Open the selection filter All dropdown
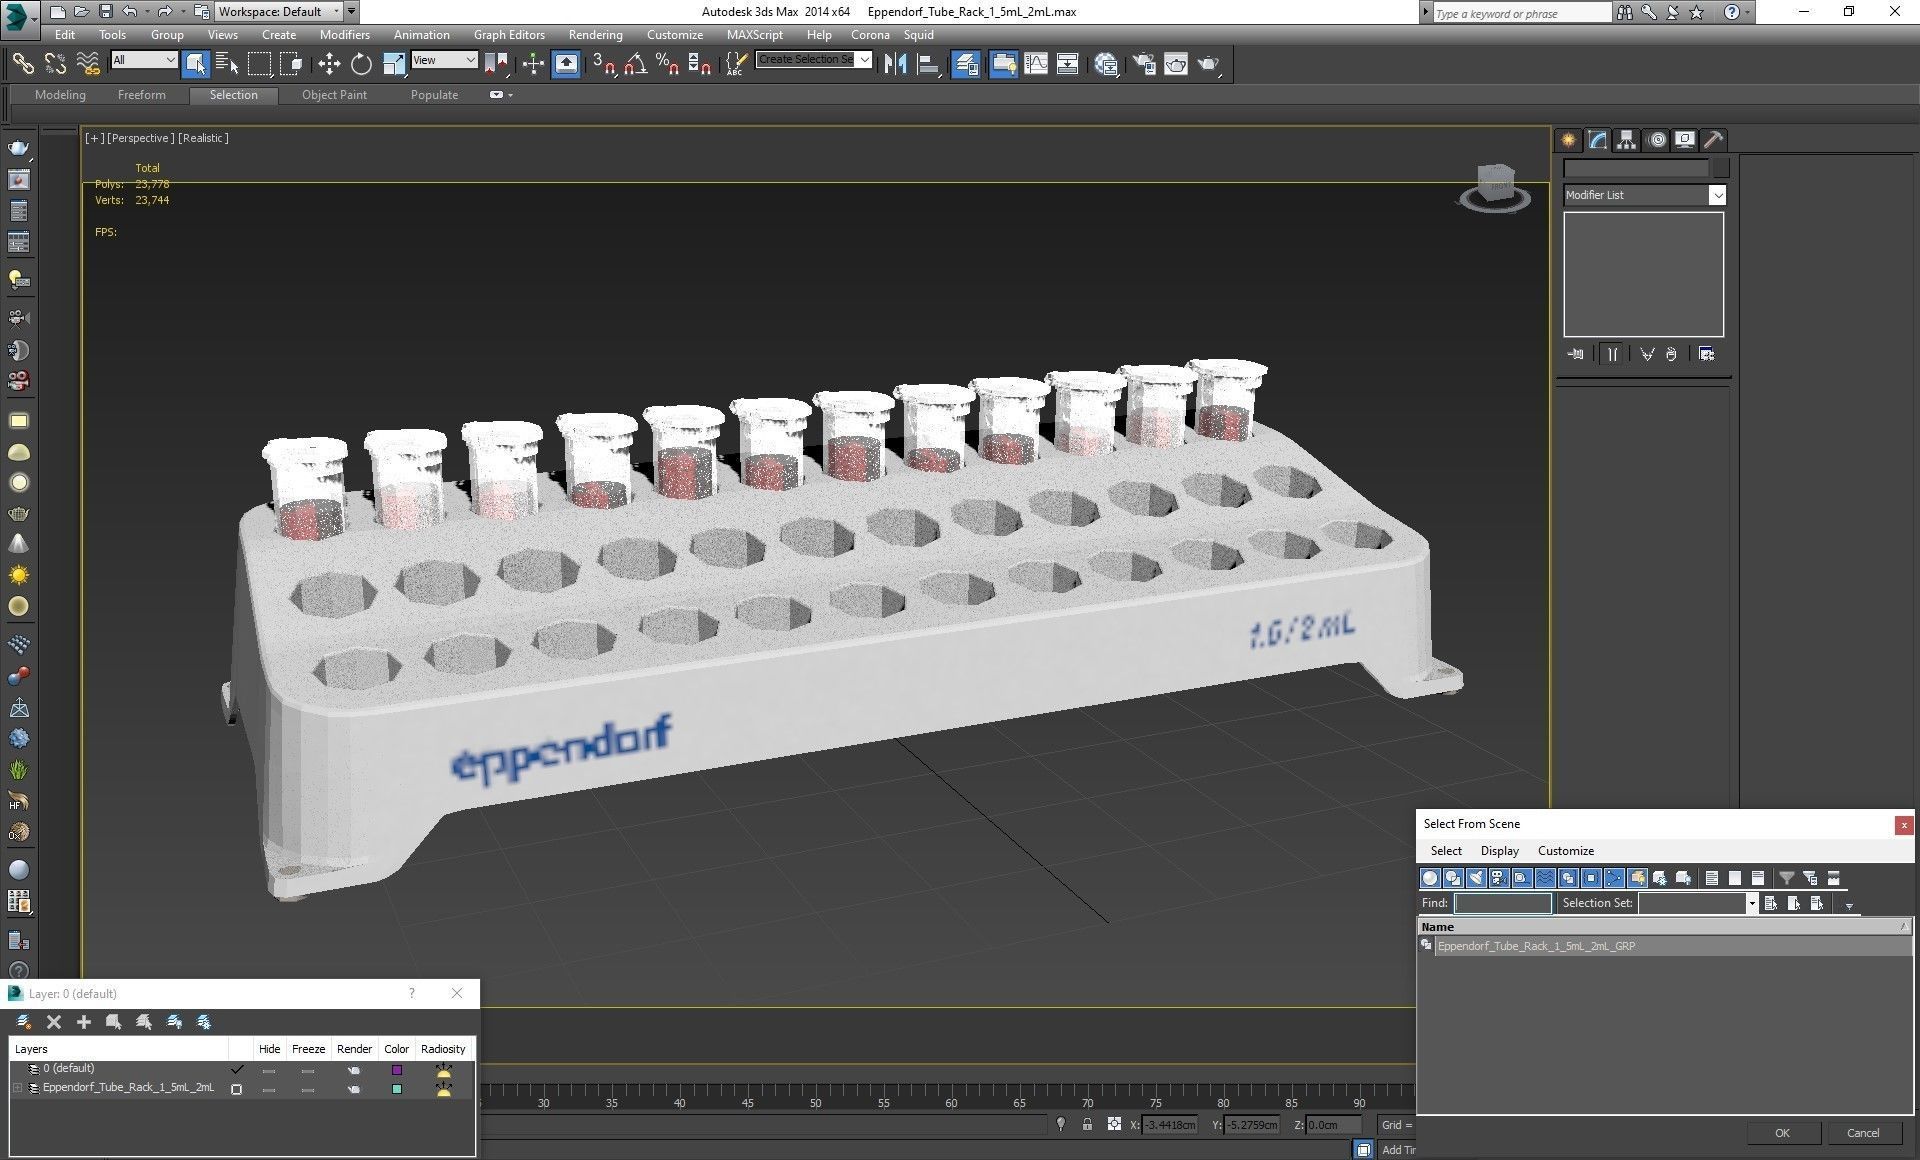The image size is (1920, 1160). click(x=144, y=60)
